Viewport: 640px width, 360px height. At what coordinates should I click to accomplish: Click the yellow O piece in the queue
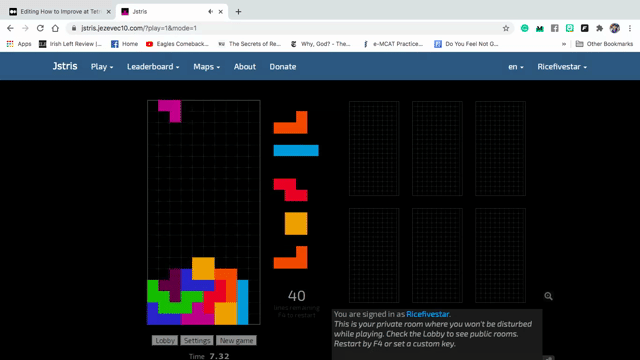pyautogui.click(x=296, y=223)
